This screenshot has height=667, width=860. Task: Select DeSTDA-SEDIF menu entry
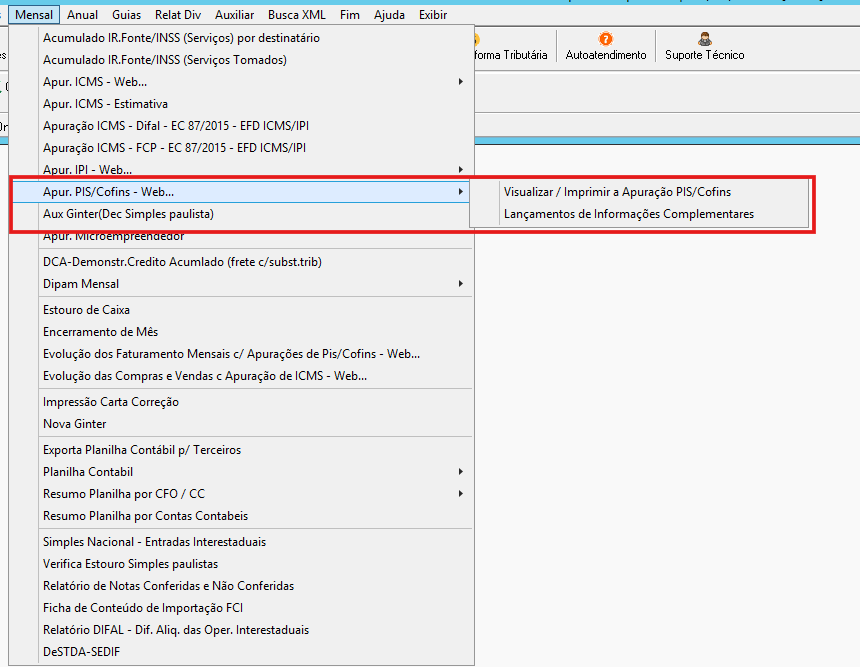tap(241, 652)
